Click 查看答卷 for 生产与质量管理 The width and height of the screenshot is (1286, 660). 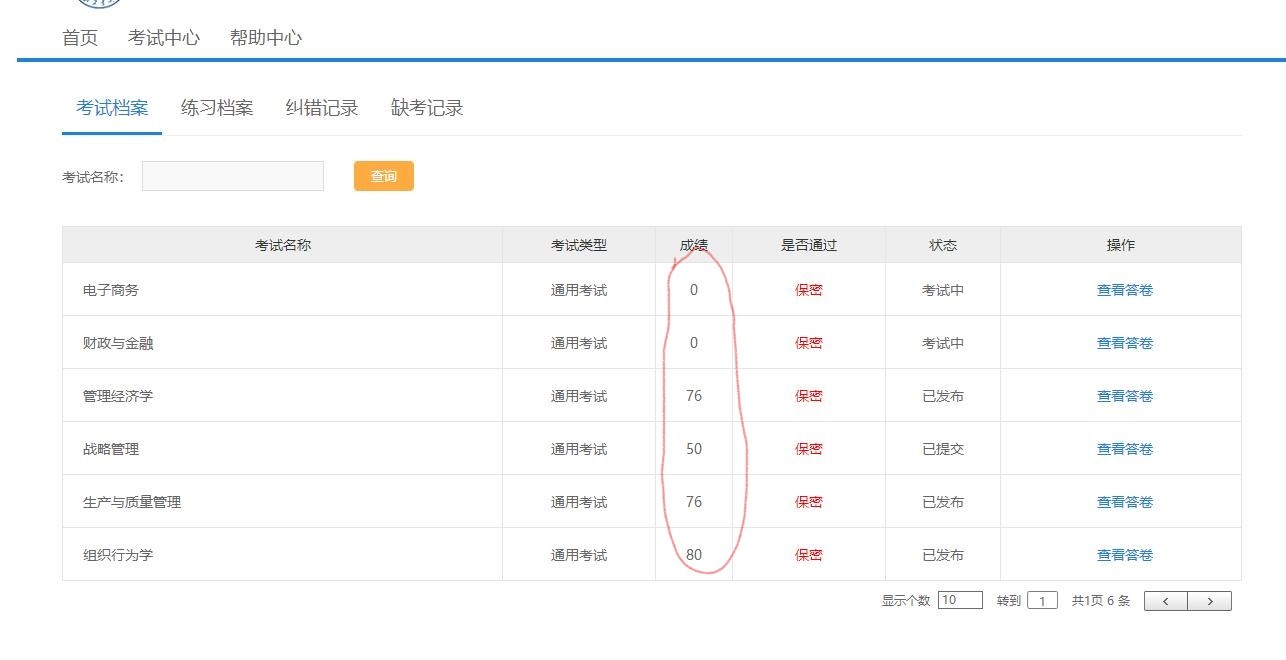(1124, 502)
